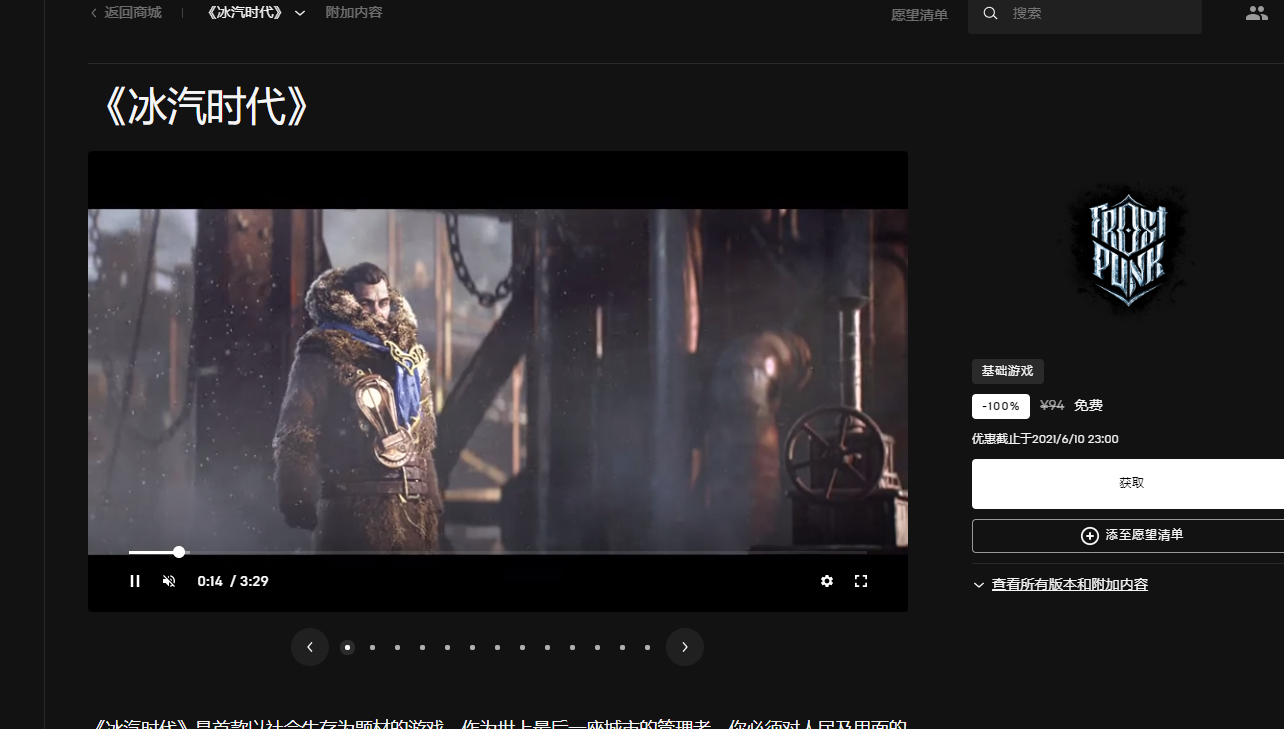Click the Frostpunk logo image

(1128, 250)
